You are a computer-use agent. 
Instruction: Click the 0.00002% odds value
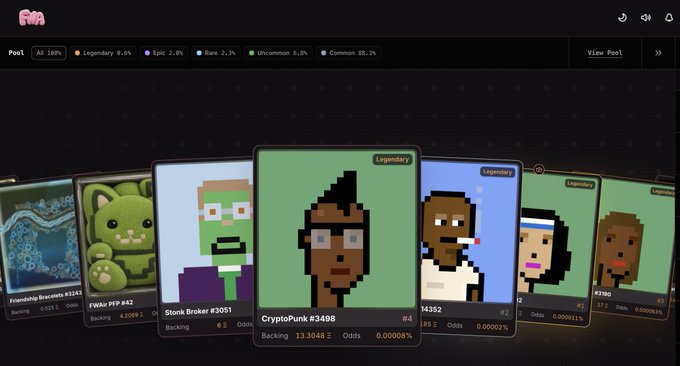[x=492, y=327]
